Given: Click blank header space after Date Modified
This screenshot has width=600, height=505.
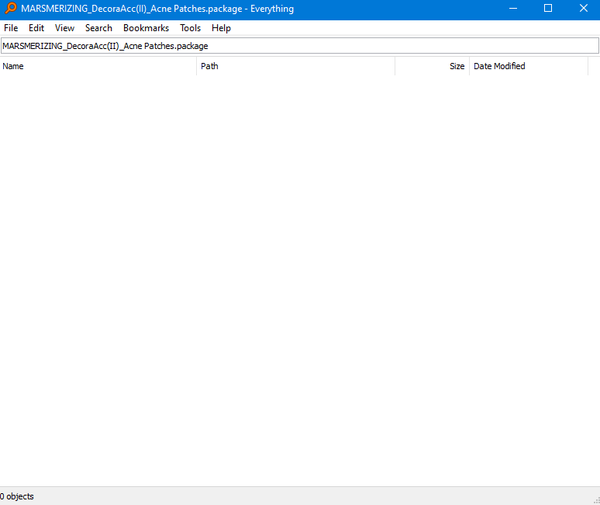Looking at the screenshot, I should click(593, 66).
